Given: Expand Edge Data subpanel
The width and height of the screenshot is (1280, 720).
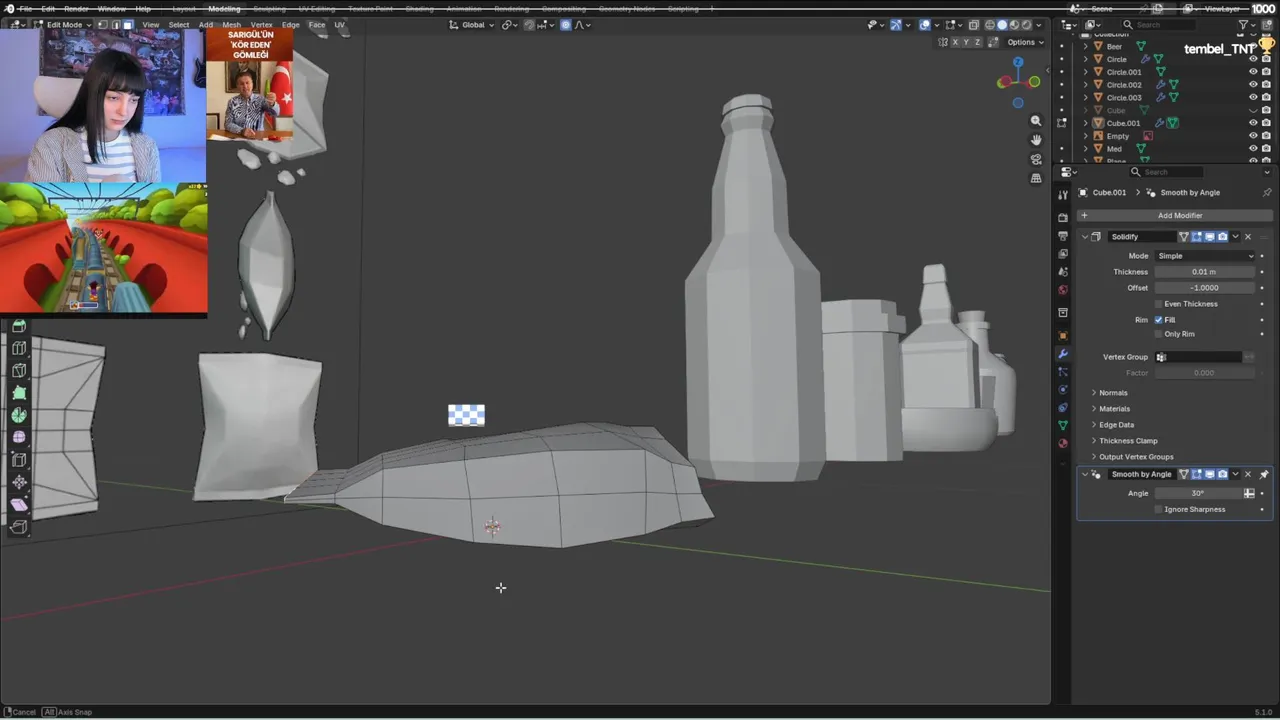Looking at the screenshot, I should [x=1116, y=425].
